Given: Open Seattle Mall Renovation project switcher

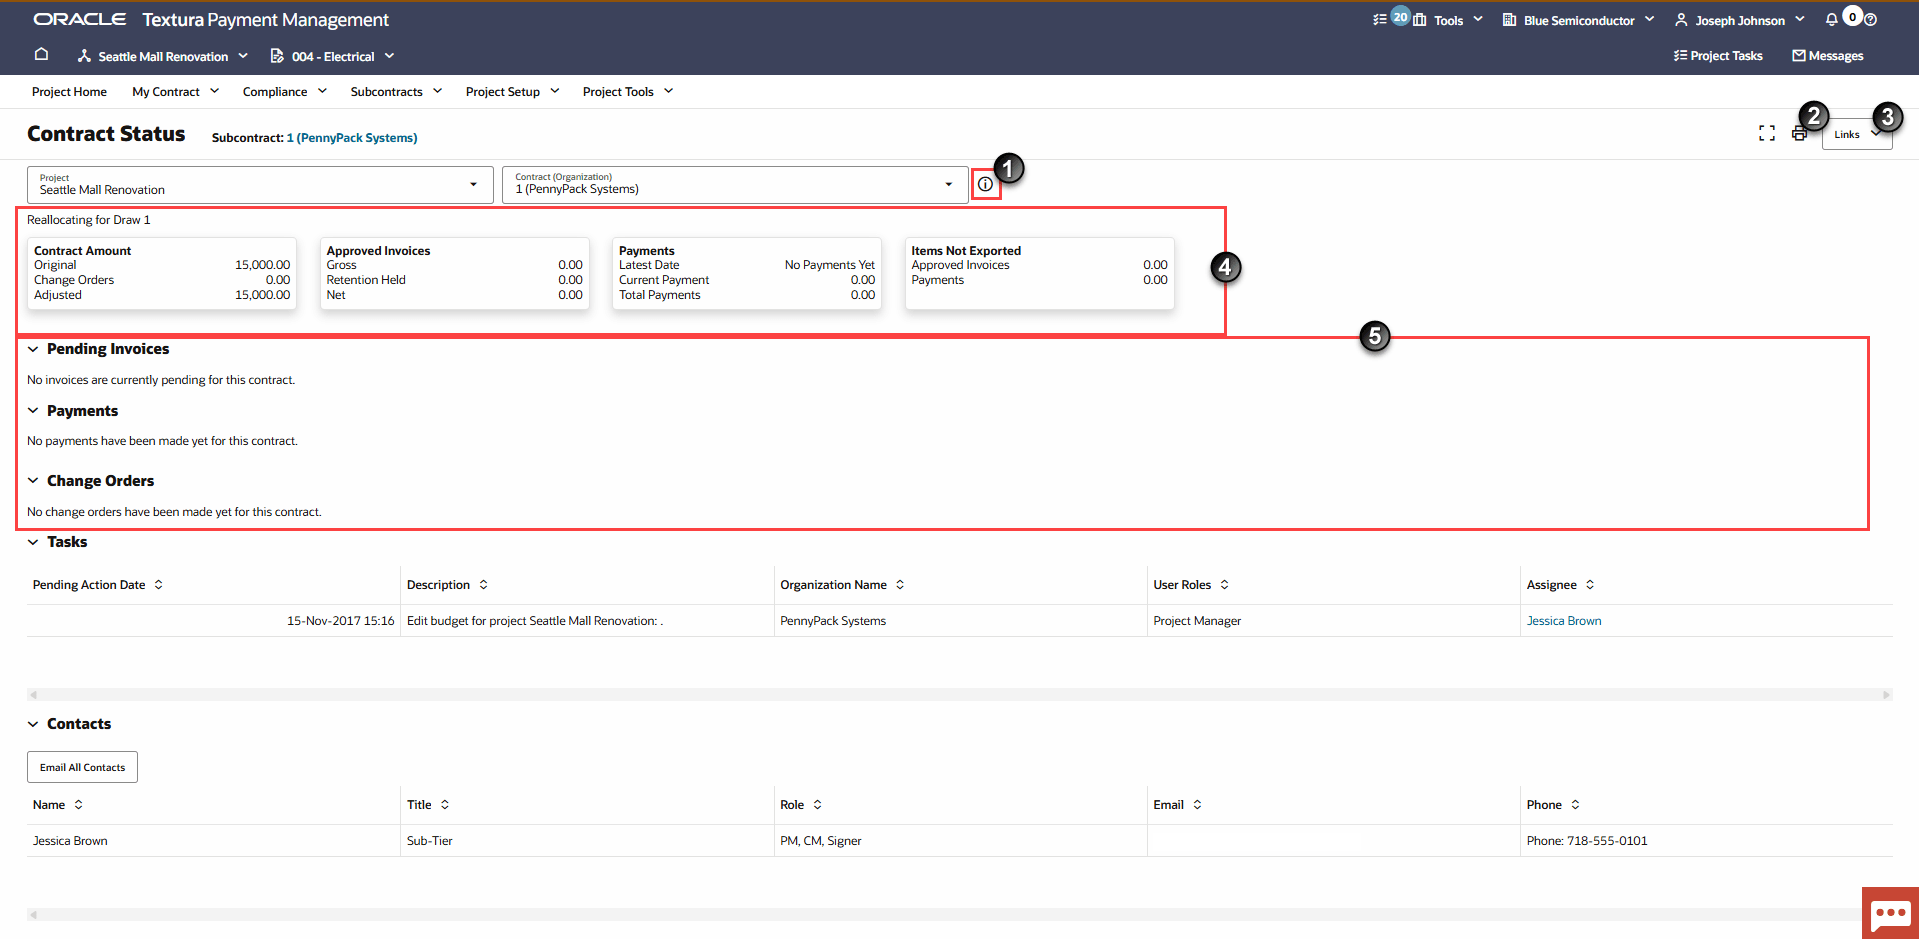Looking at the screenshot, I should point(163,56).
